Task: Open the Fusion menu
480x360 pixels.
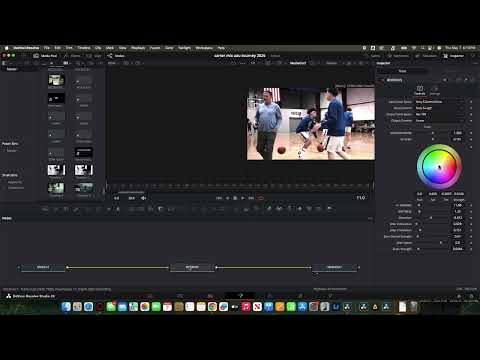Action: click(155, 48)
